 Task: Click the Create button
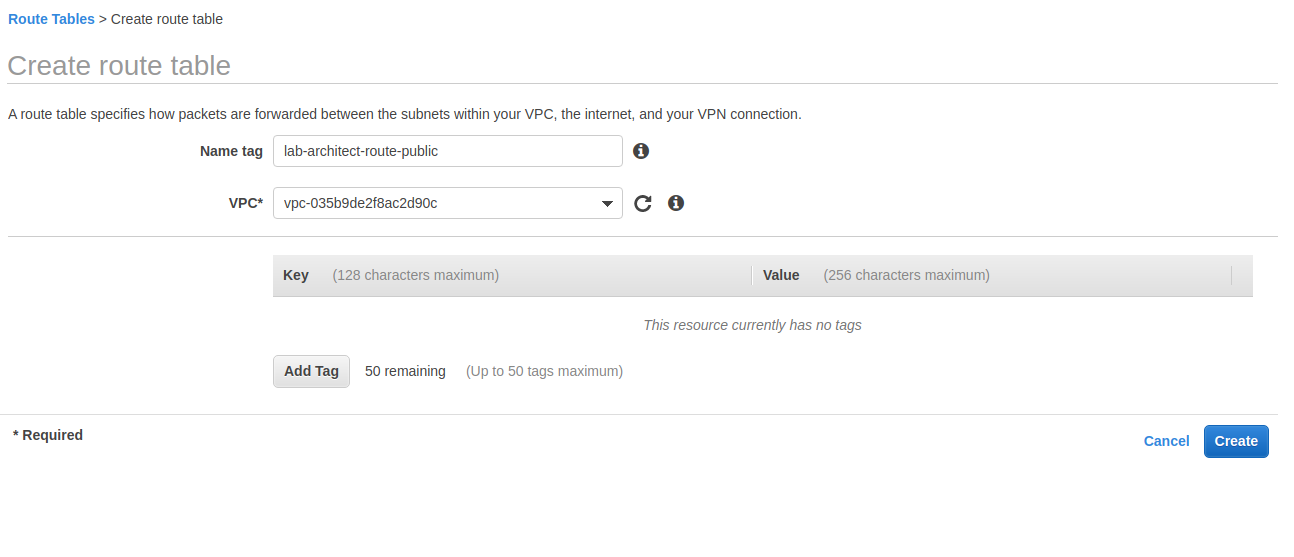(x=1236, y=441)
